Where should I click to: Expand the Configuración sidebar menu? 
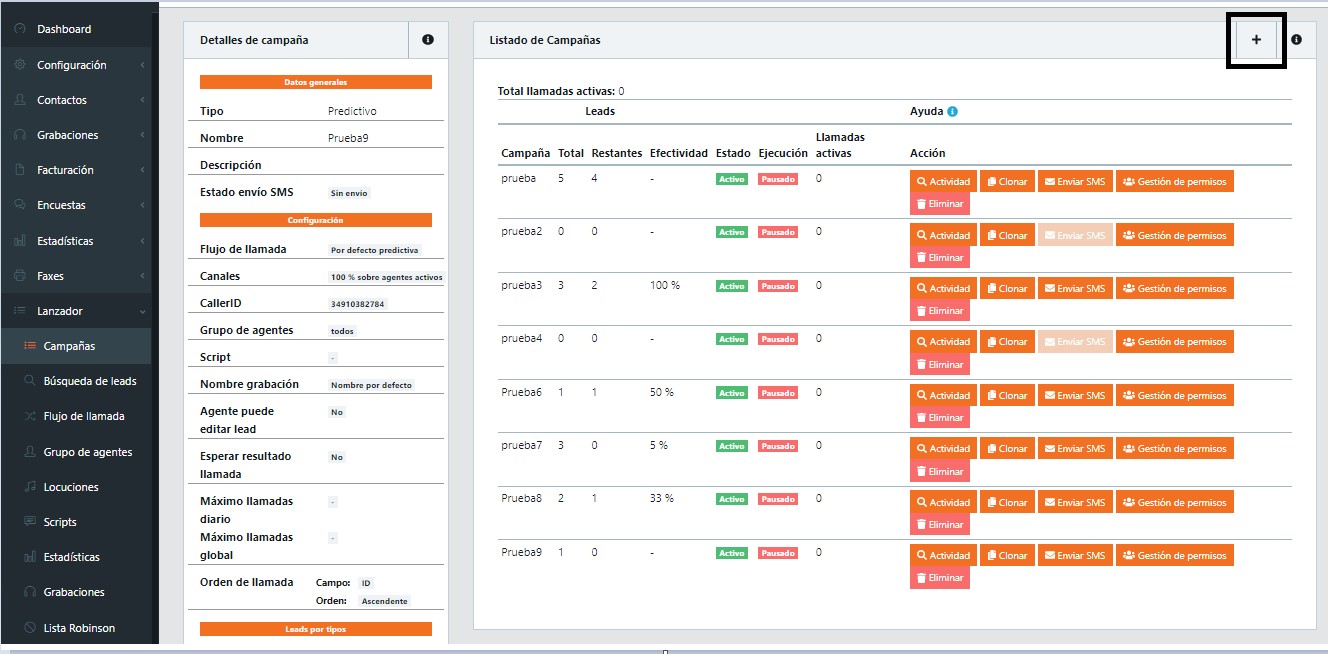coord(72,65)
